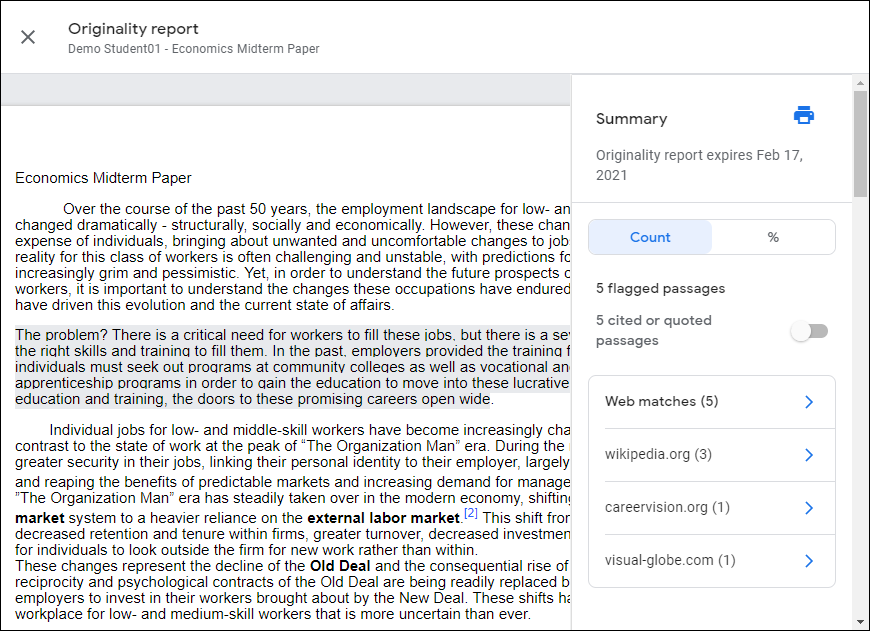
Task: Open footnote reference [2] in the document
Action: coord(468,512)
